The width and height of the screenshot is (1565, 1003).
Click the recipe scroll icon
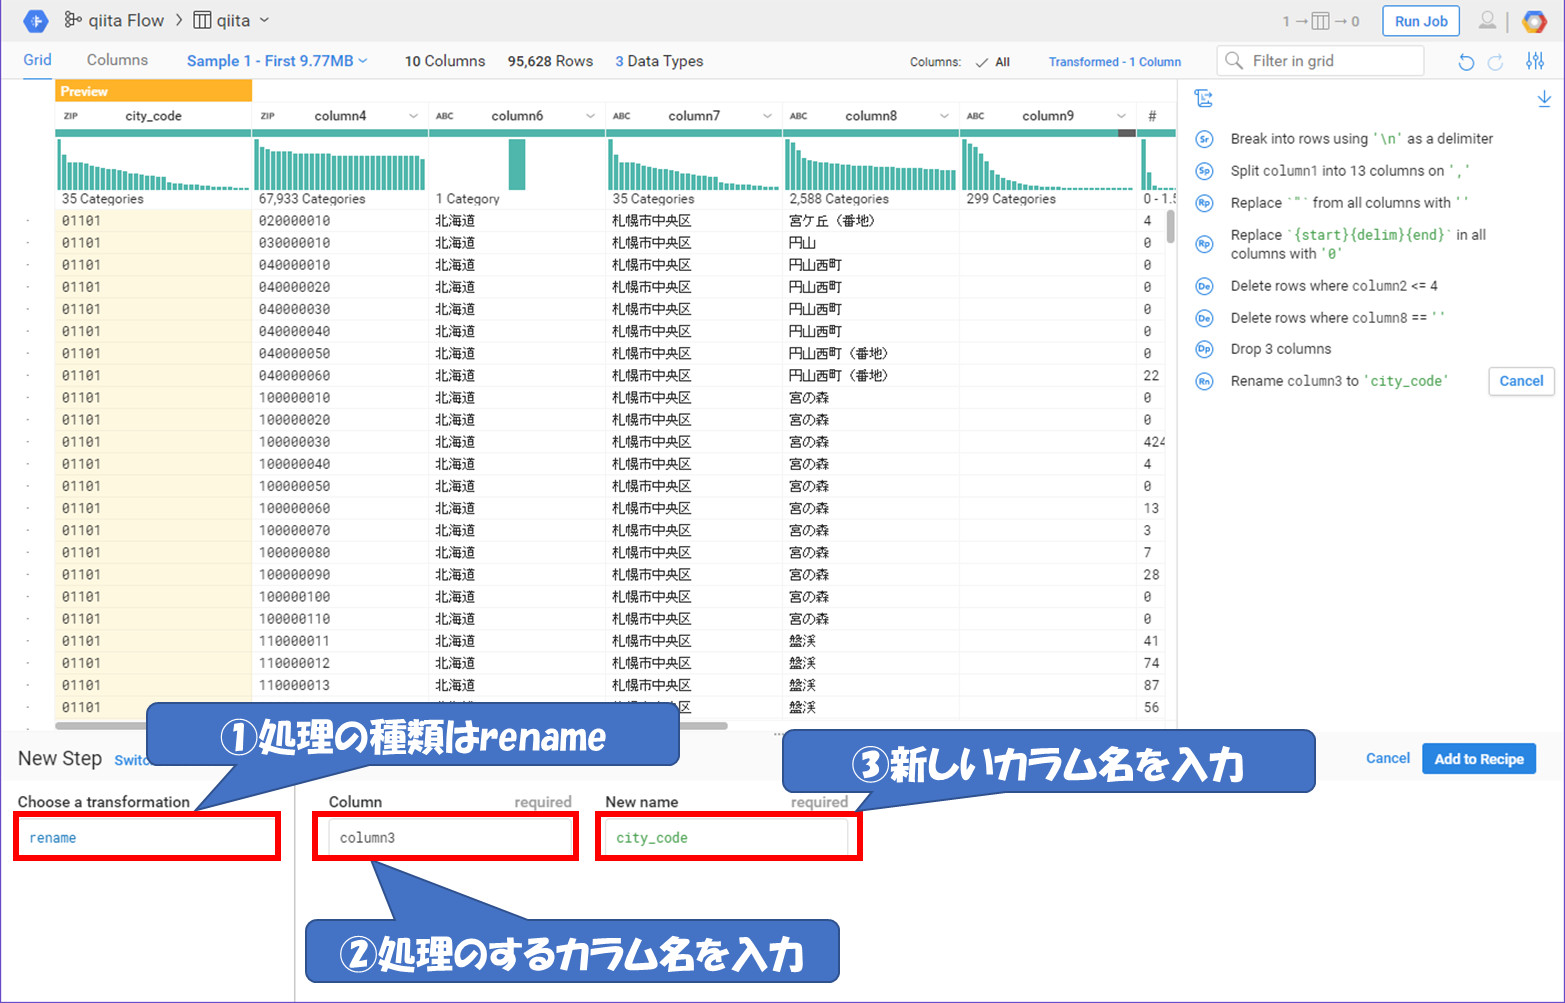(x=1204, y=98)
